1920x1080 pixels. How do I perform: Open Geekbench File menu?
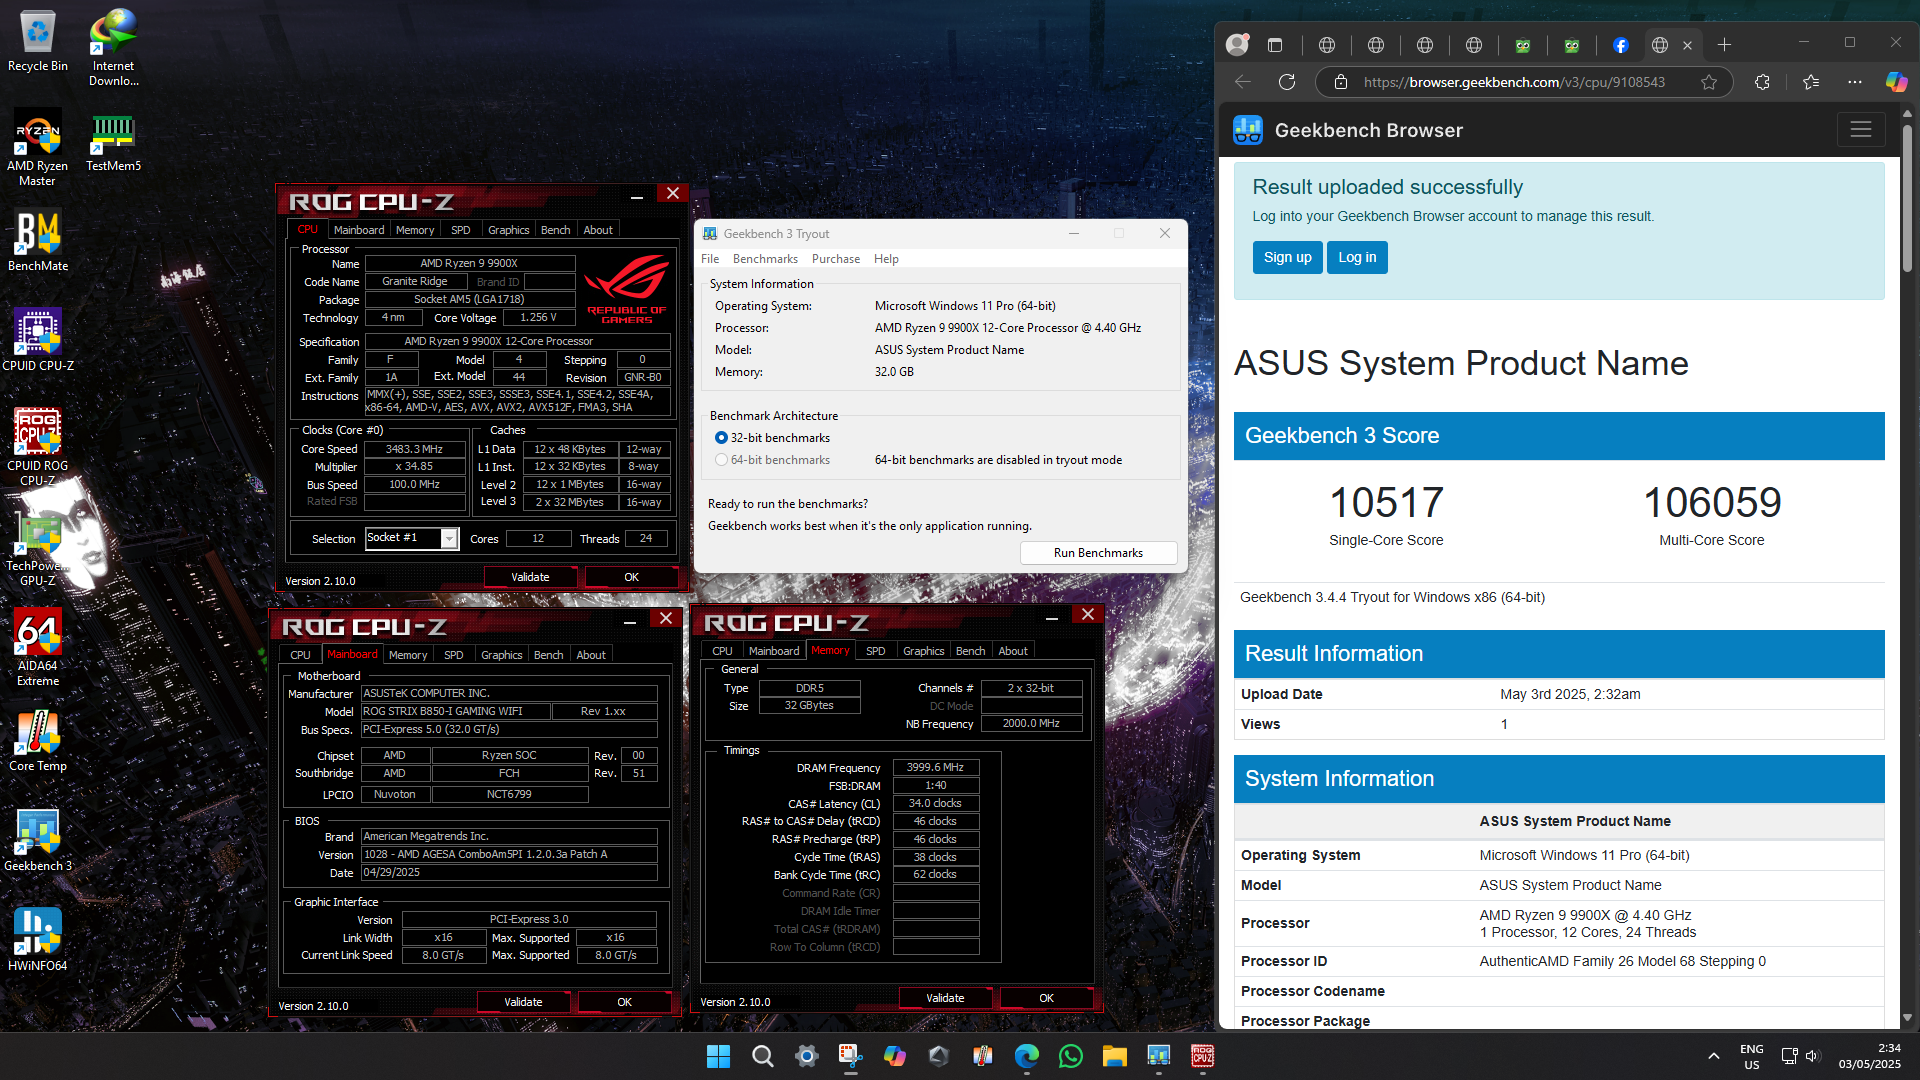(710, 259)
